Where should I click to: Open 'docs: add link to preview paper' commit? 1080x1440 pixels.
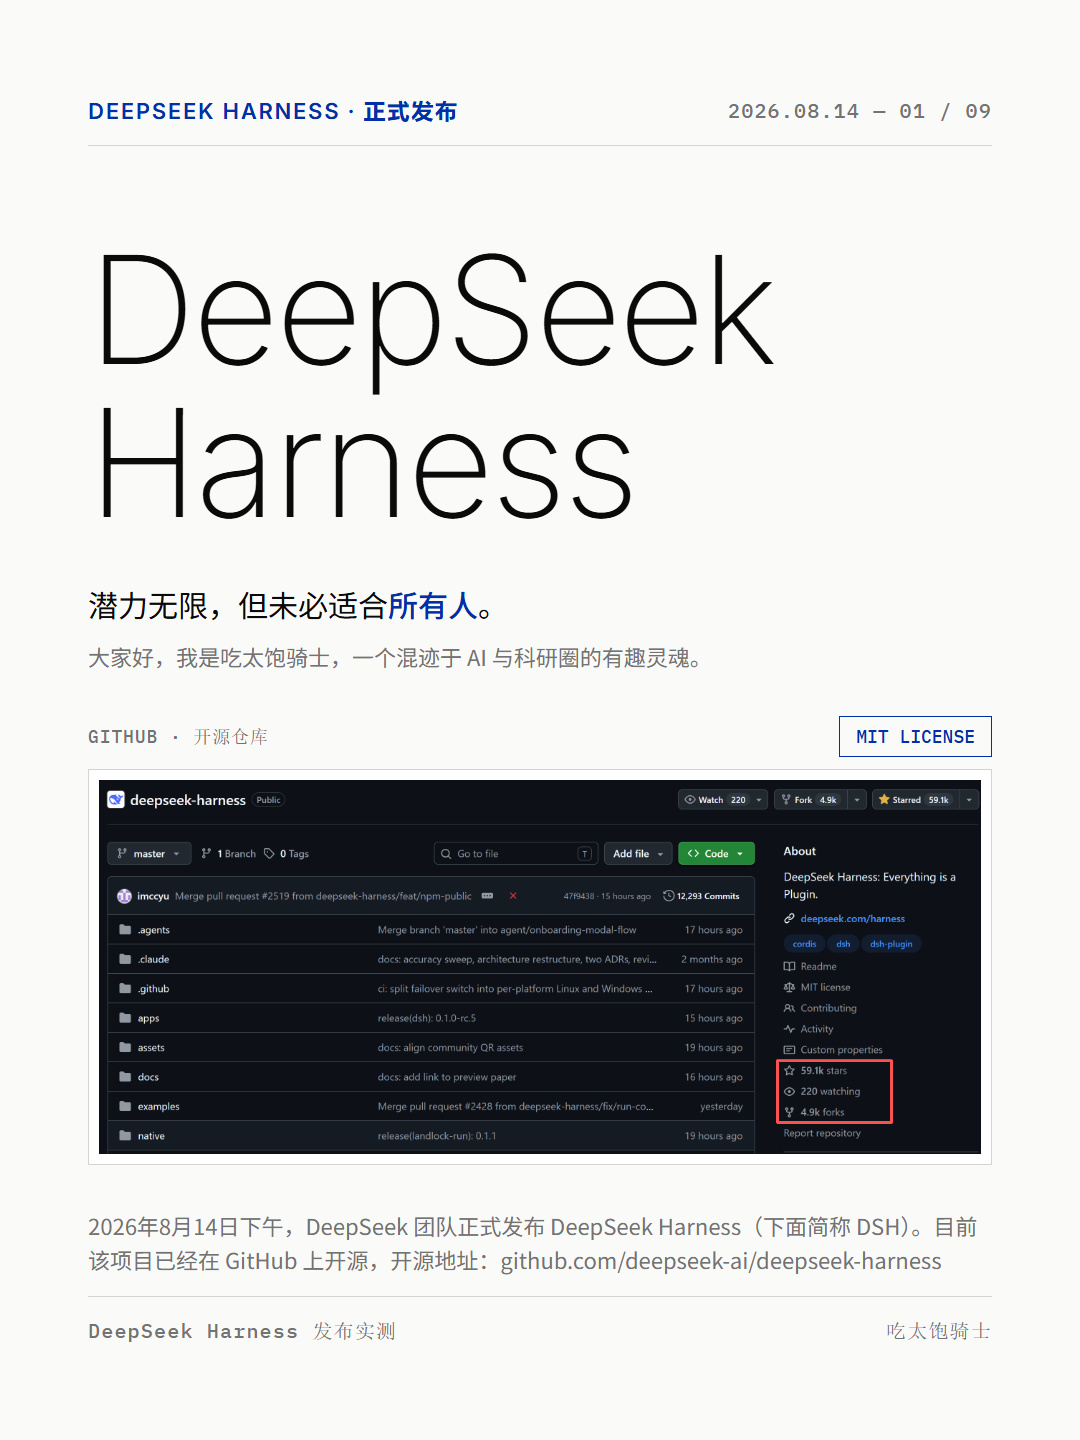click(x=447, y=1077)
